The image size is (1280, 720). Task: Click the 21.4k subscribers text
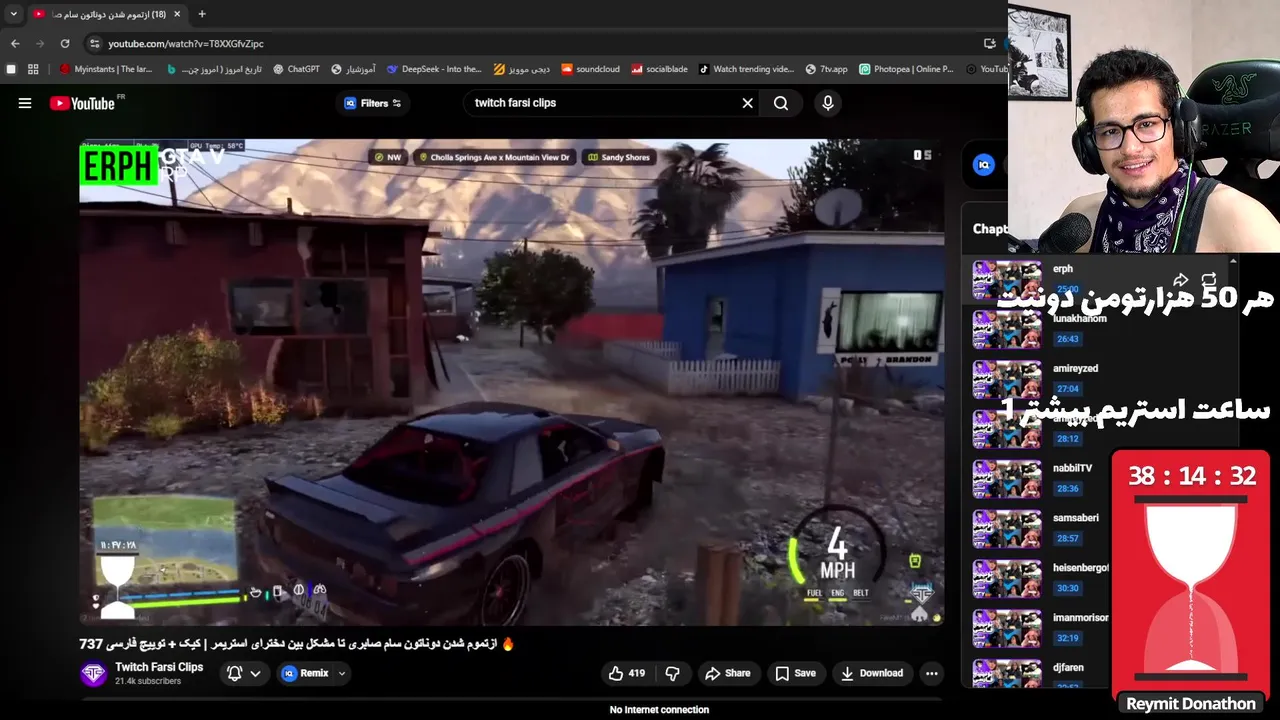(x=148, y=682)
